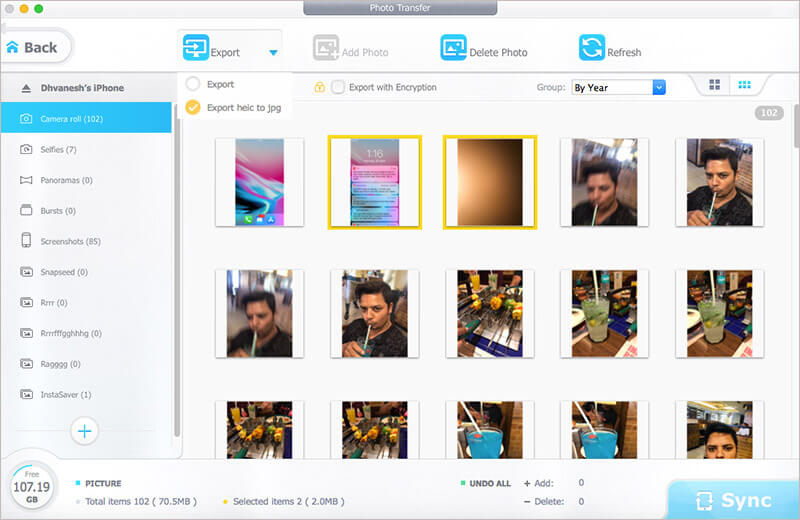Open Selfies (7) album
The height and width of the screenshot is (520, 800).
pos(86,150)
